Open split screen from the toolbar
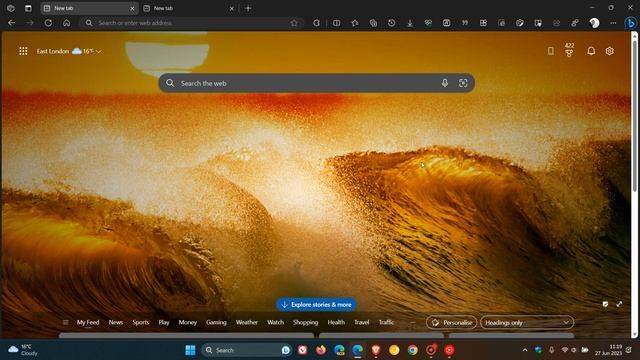 pyautogui.click(x=336, y=23)
